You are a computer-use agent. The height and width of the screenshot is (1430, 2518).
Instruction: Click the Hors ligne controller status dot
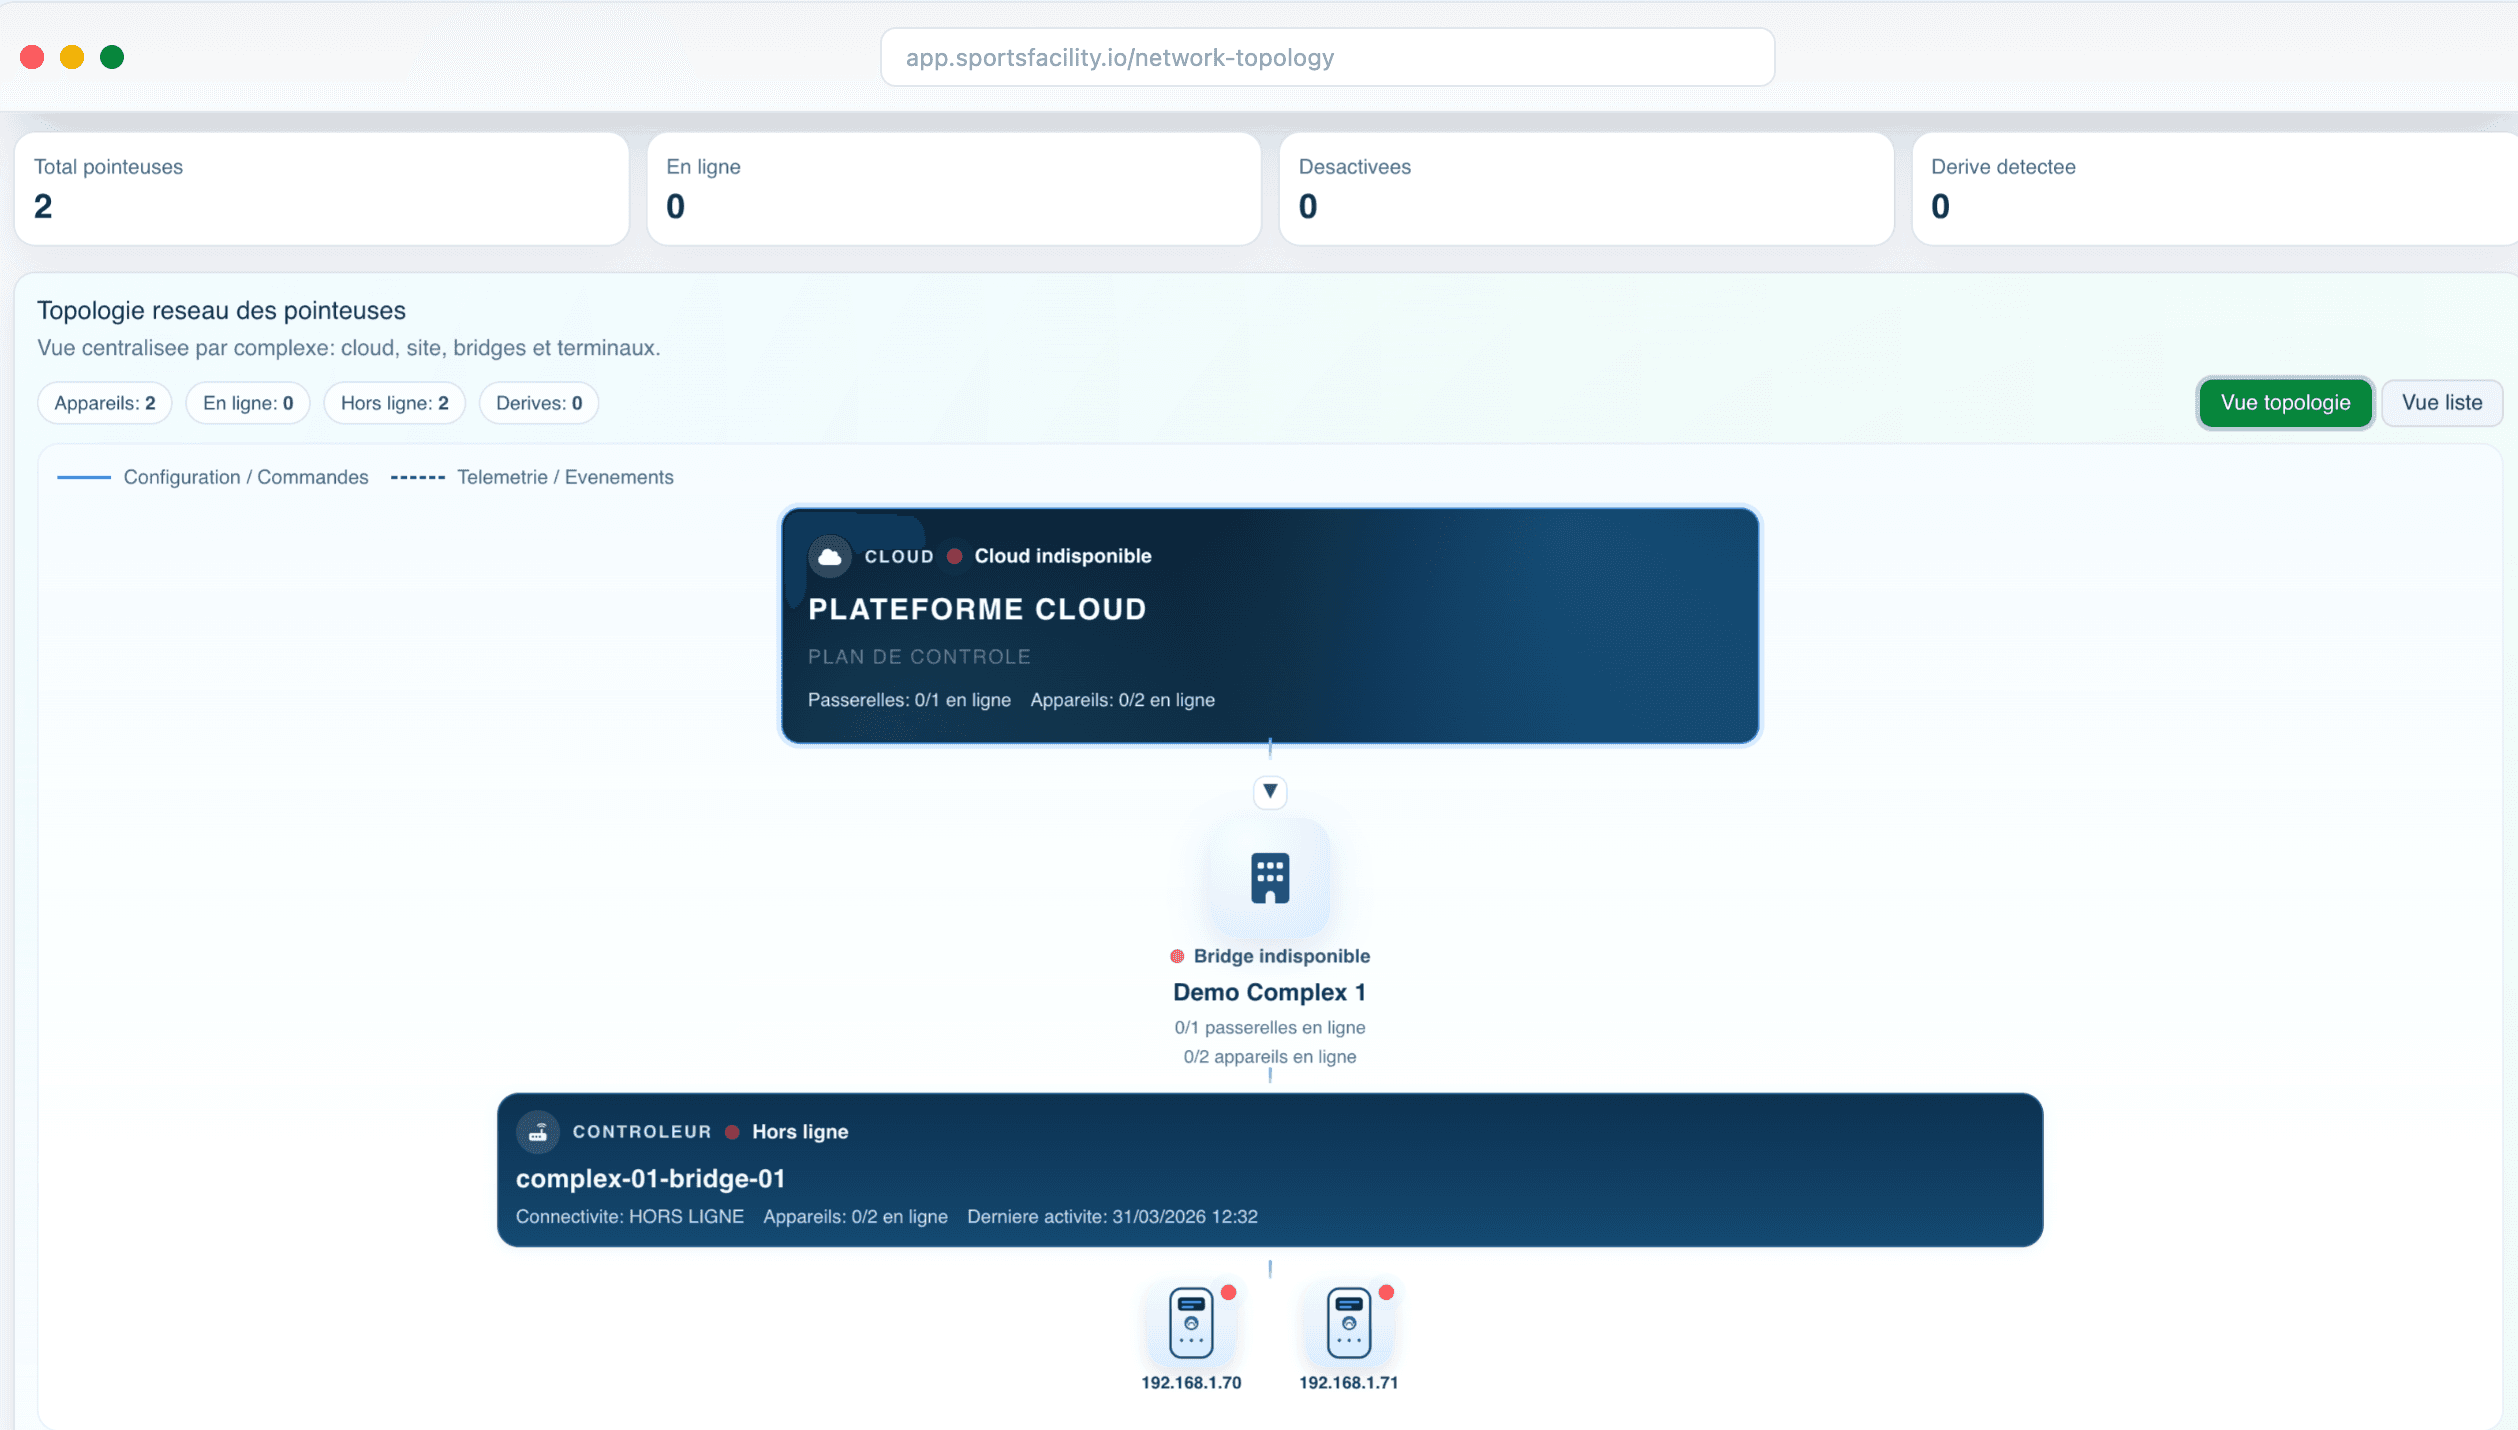coord(732,1132)
